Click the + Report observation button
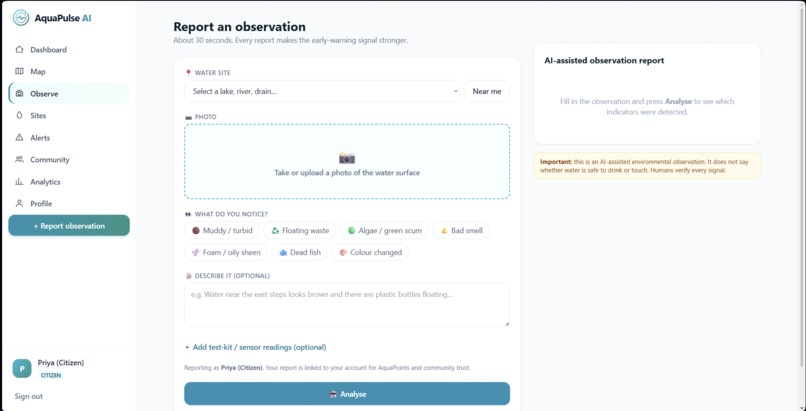The width and height of the screenshot is (806, 411). 69,226
